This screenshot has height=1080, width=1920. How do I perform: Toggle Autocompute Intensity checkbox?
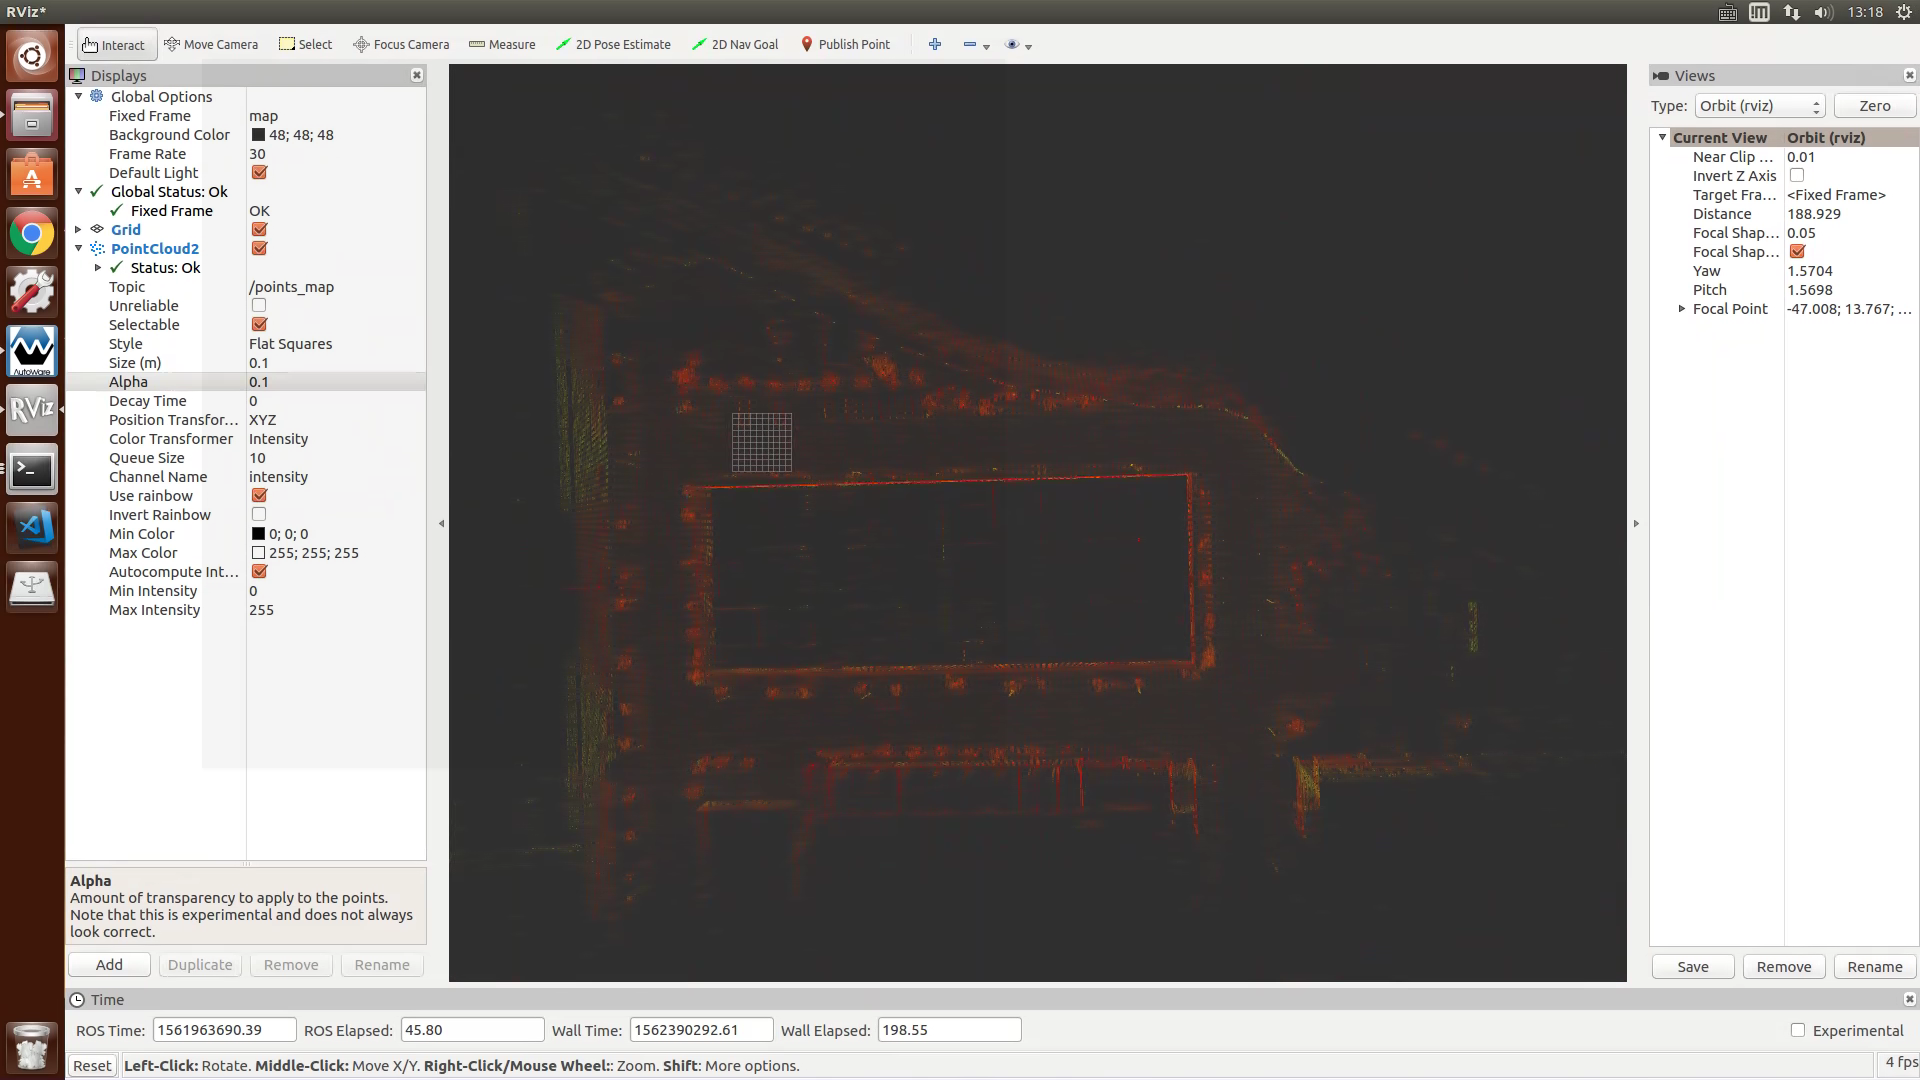click(259, 571)
